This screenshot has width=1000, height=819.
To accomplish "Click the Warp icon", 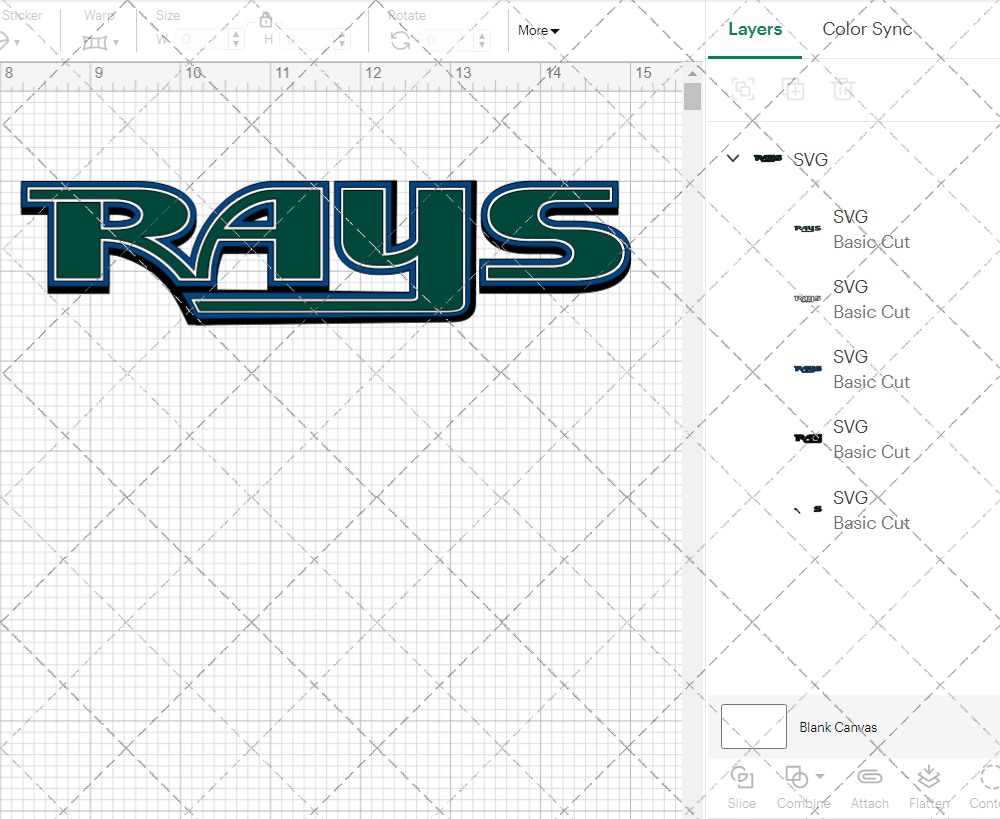I will point(95,42).
